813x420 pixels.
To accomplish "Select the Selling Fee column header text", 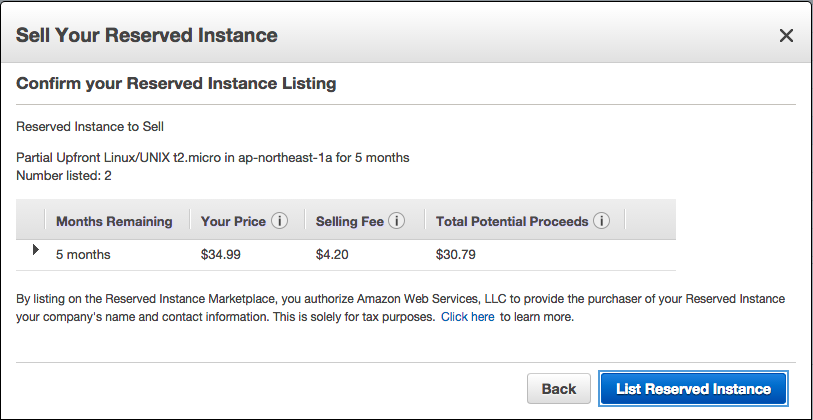I will click(x=349, y=221).
